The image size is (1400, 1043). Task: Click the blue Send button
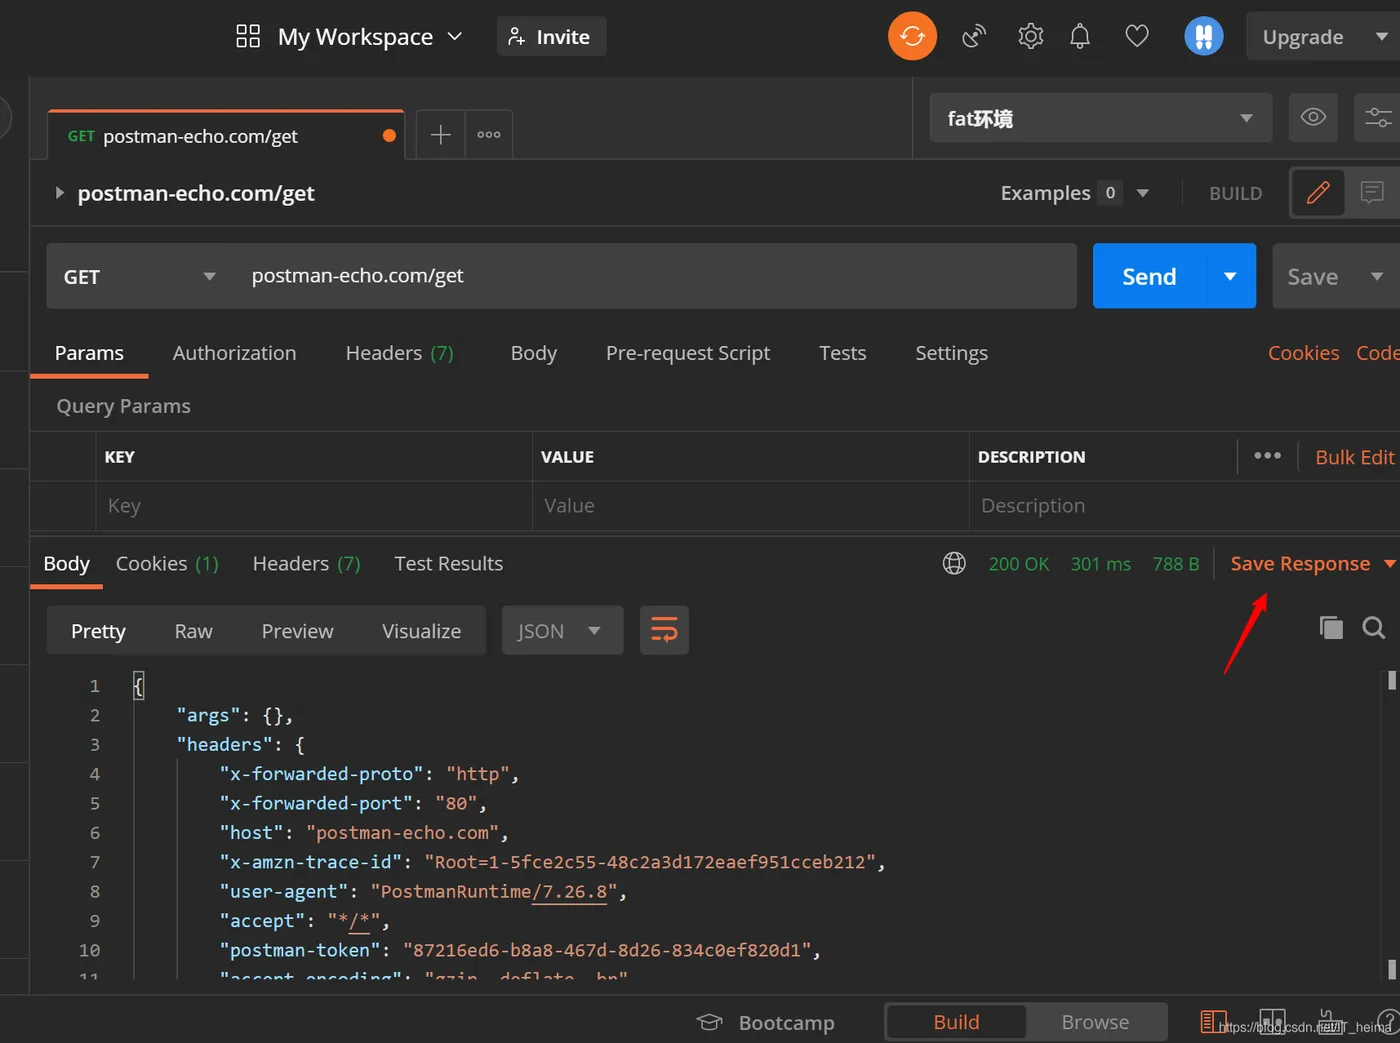pyautogui.click(x=1149, y=277)
